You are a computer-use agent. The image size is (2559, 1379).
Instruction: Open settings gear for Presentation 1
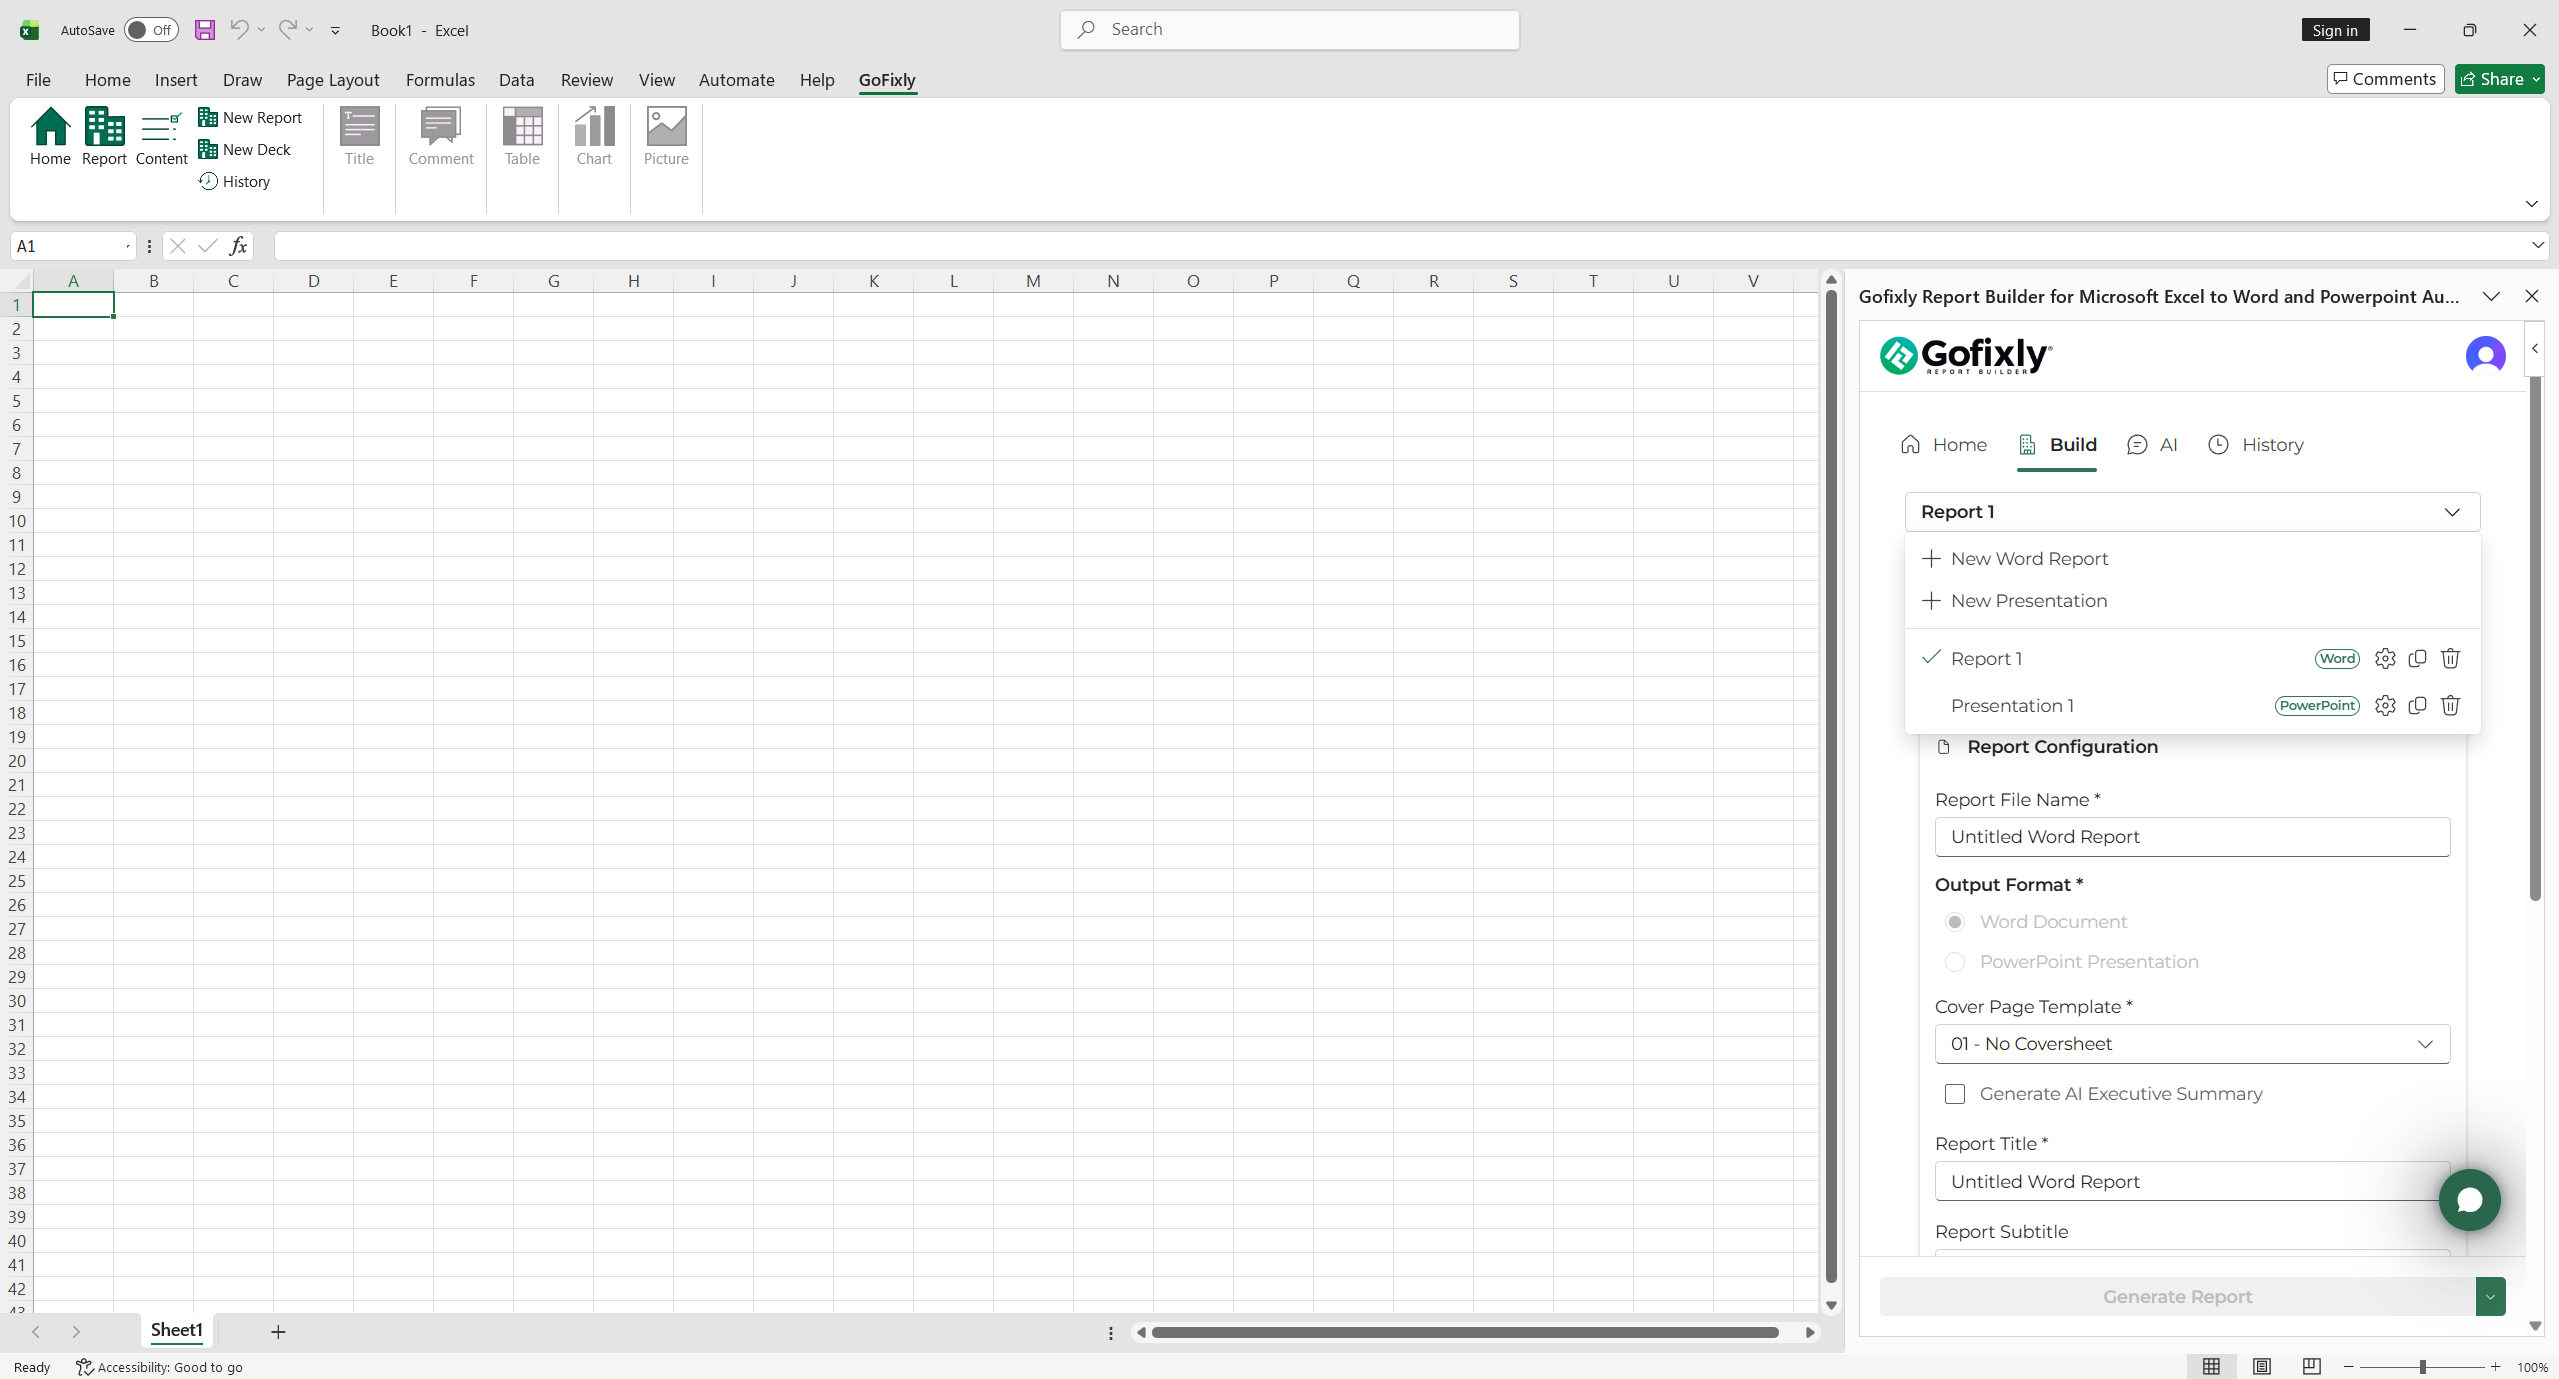2385,705
